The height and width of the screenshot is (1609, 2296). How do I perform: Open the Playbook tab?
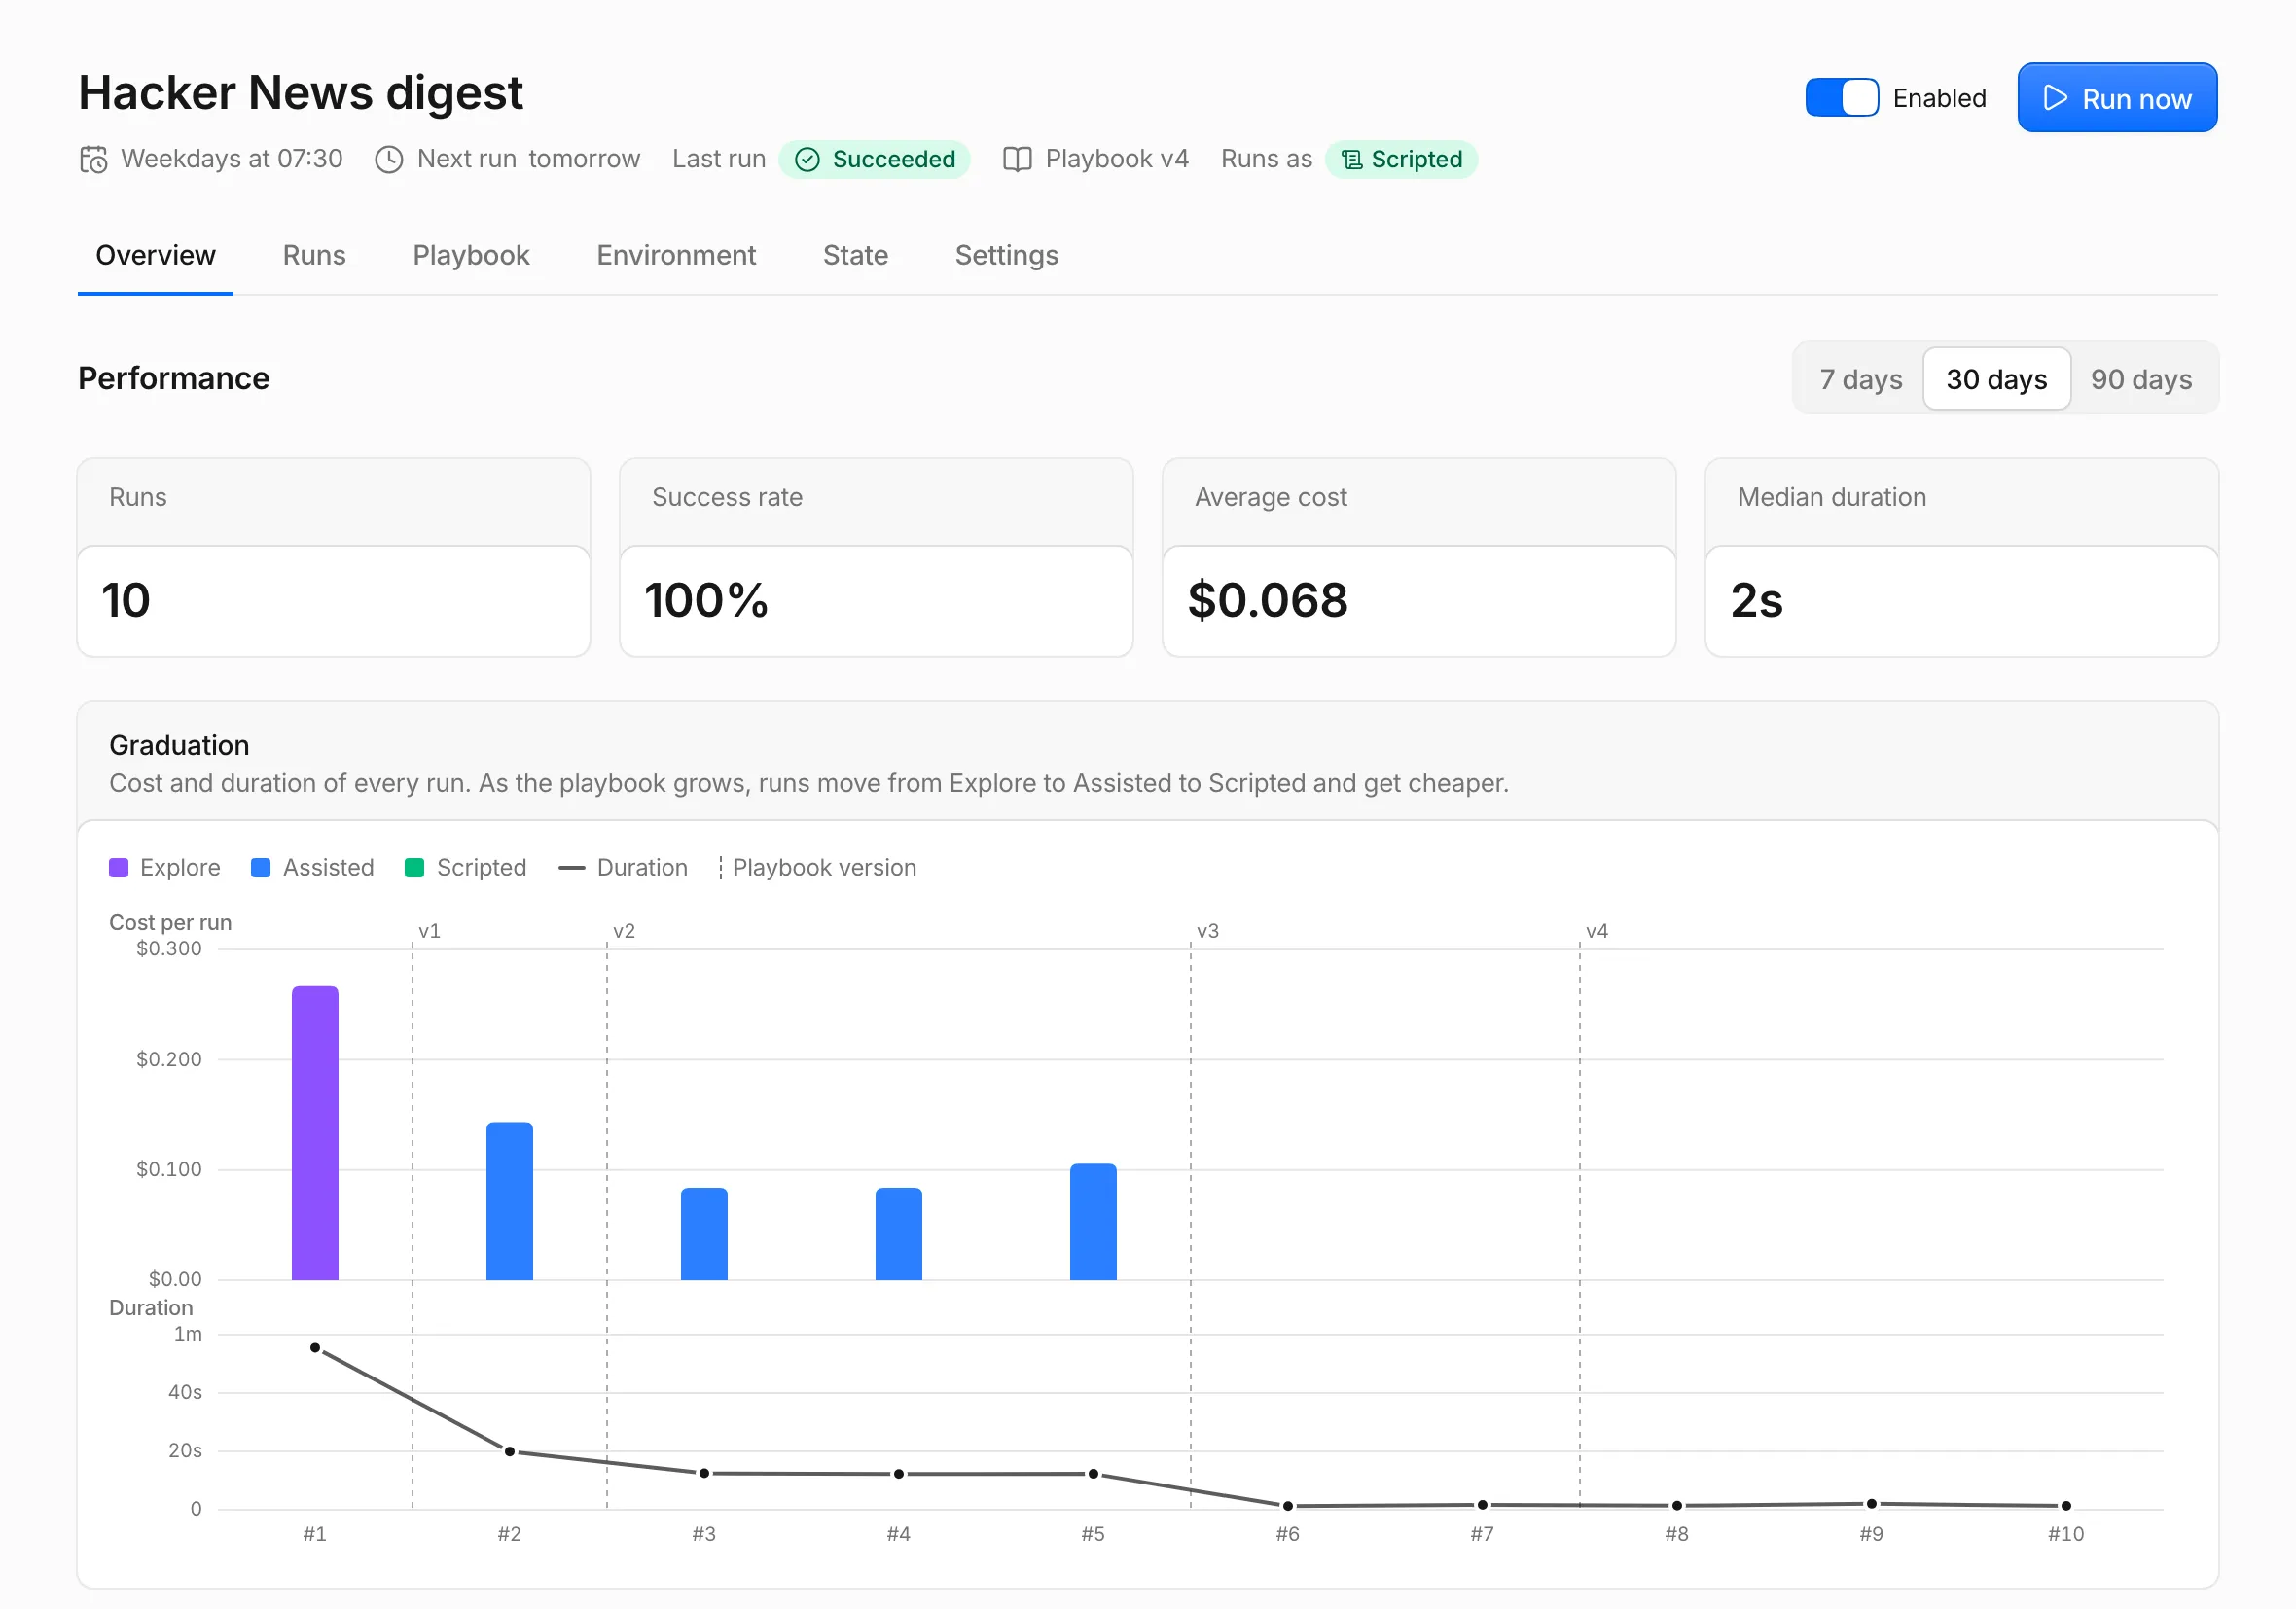point(471,255)
